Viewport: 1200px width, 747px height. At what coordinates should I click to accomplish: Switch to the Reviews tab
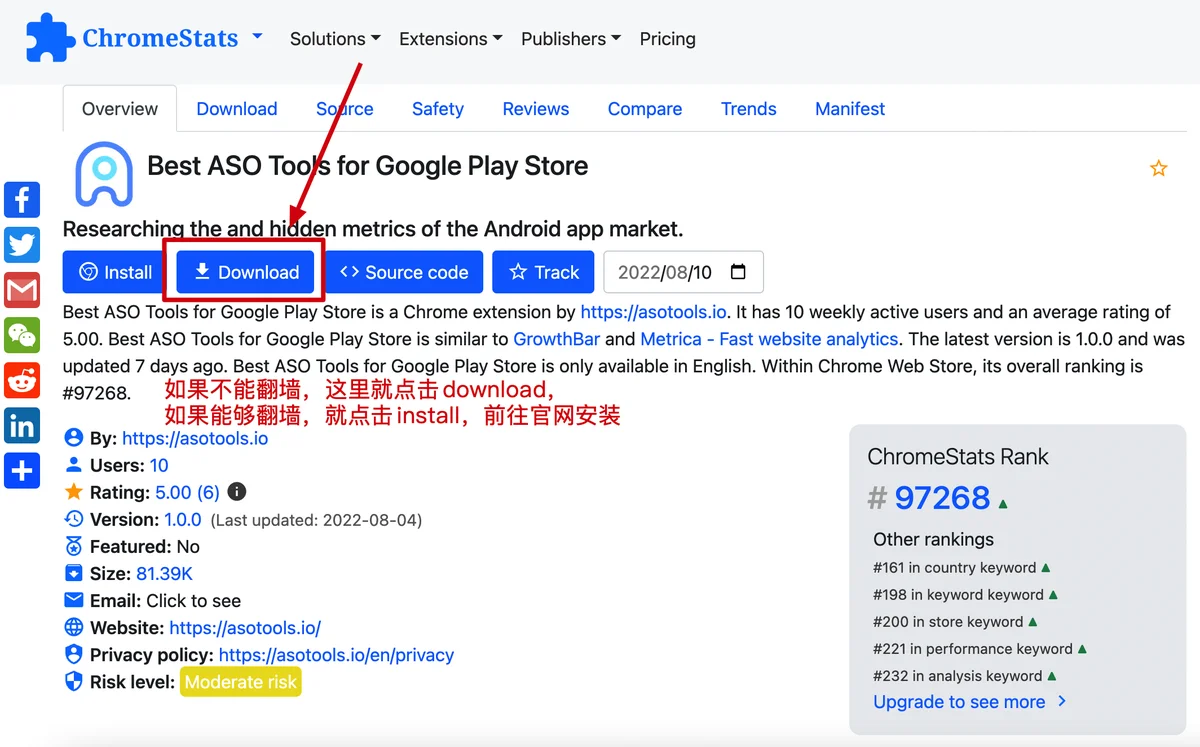tap(536, 109)
